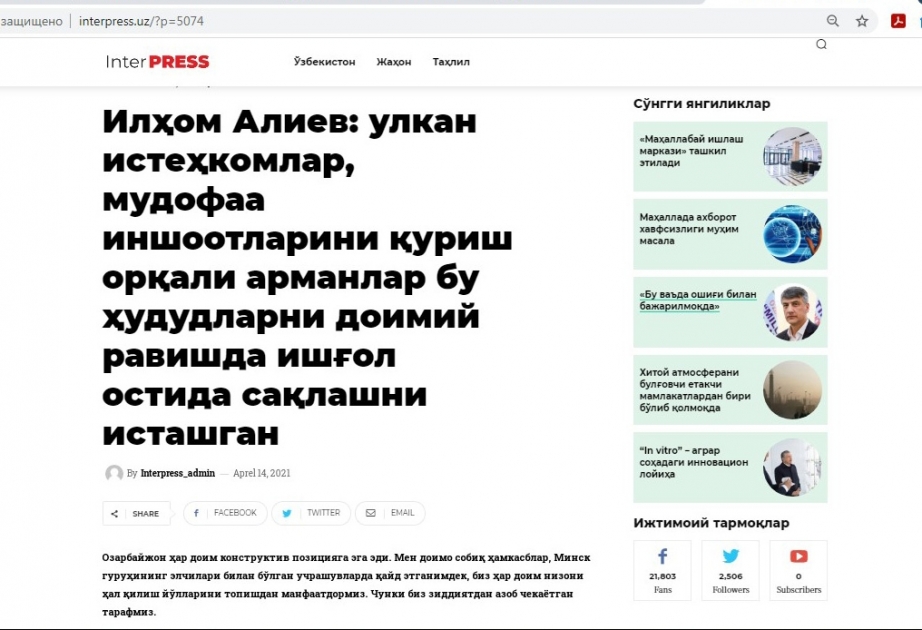Share the article on Twitter
The width and height of the screenshot is (922, 630).
[x=311, y=513]
